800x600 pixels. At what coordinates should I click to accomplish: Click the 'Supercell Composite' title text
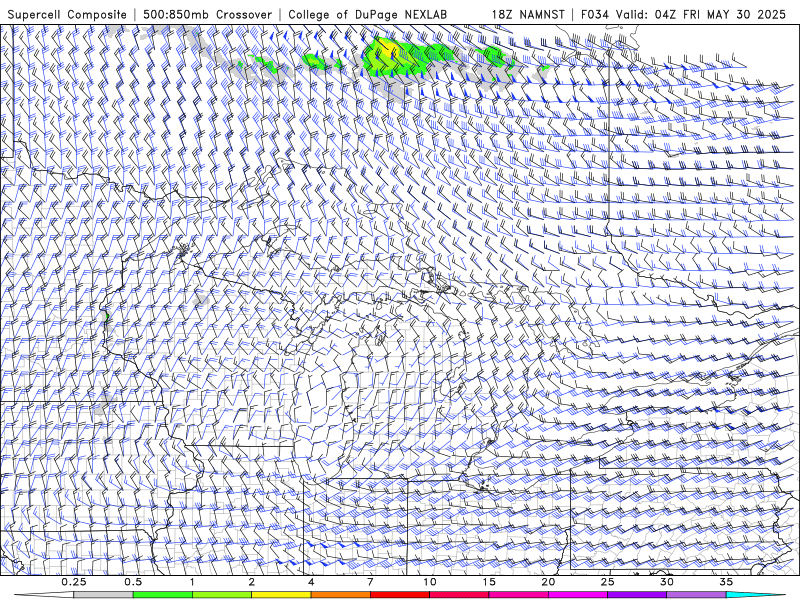[67, 14]
